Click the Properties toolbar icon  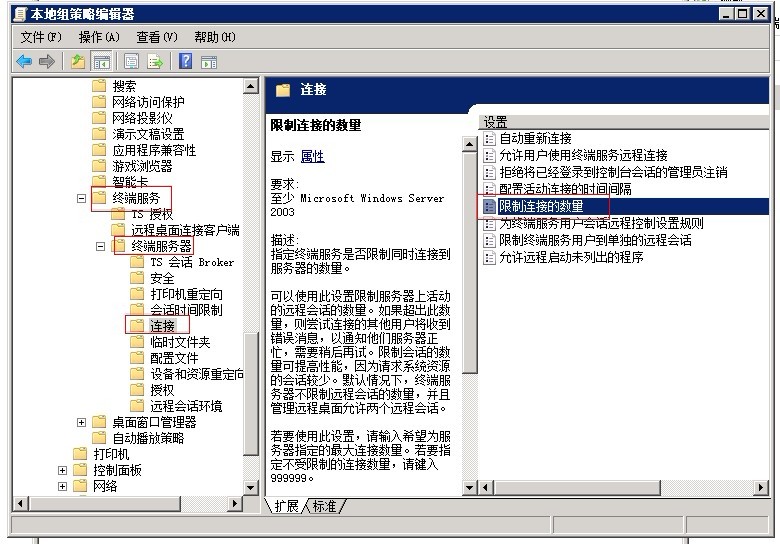131,62
